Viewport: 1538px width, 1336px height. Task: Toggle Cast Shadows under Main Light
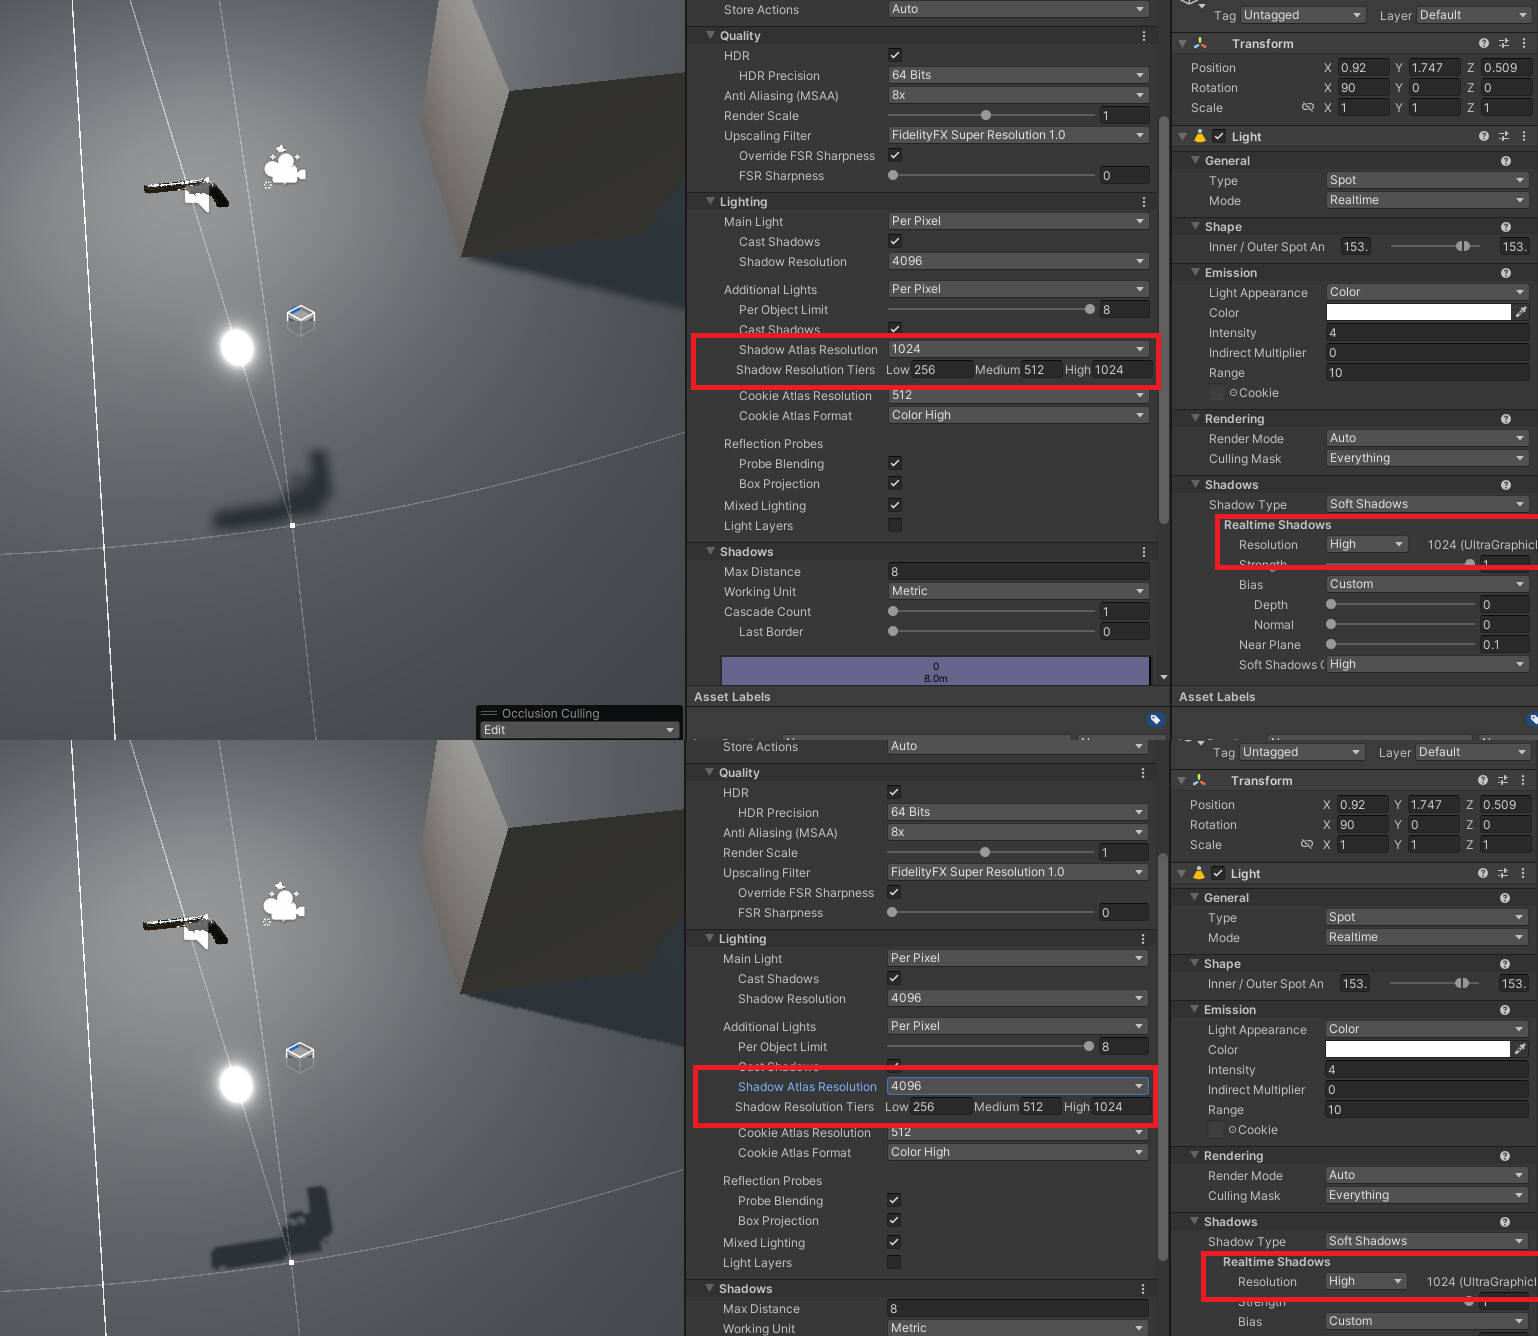tap(894, 240)
